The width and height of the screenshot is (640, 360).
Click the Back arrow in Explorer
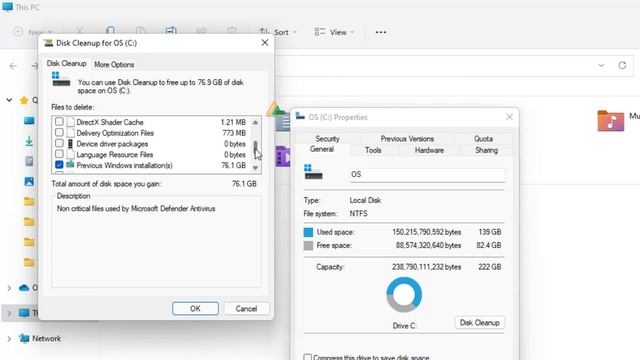13,66
